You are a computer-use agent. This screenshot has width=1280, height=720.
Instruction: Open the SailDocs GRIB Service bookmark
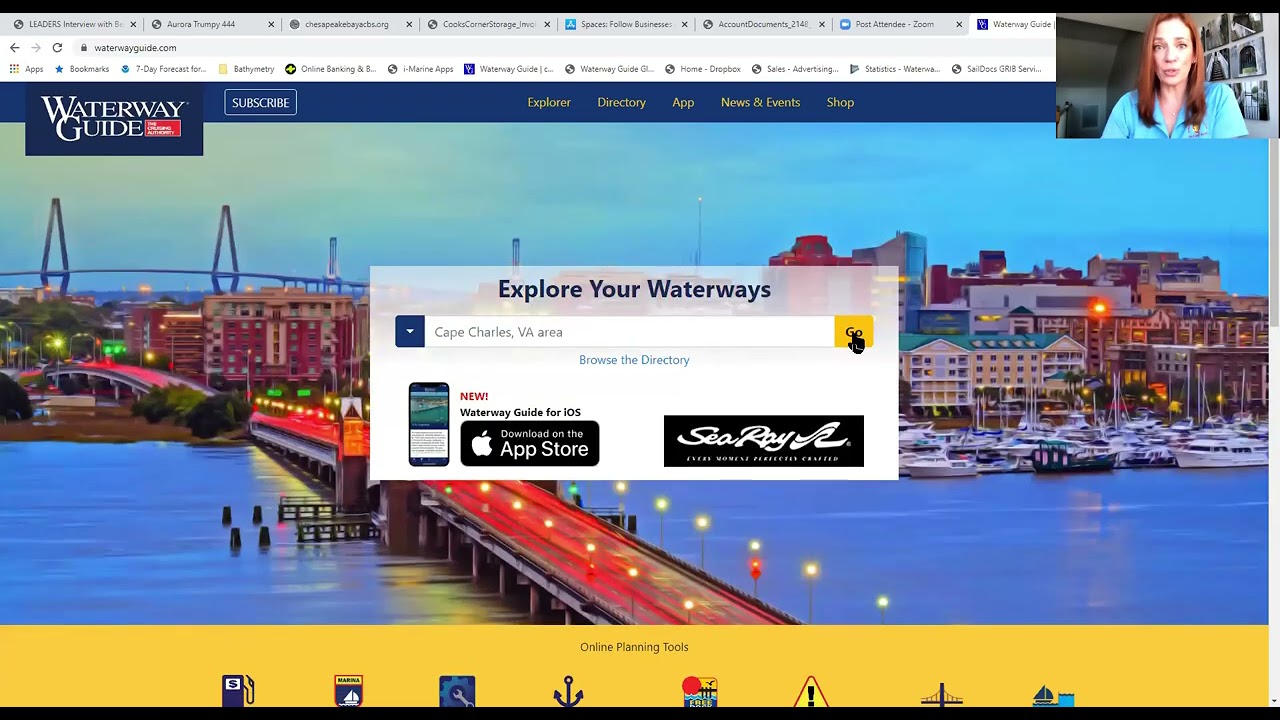pyautogui.click(x=997, y=69)
